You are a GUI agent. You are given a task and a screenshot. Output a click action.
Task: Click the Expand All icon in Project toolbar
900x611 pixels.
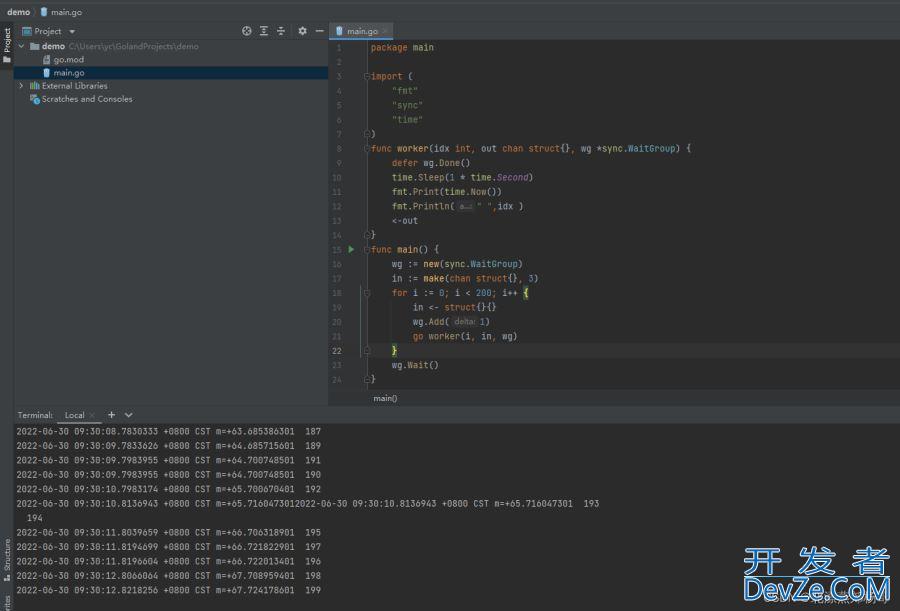pyautogui.click(x=263, y=31)
